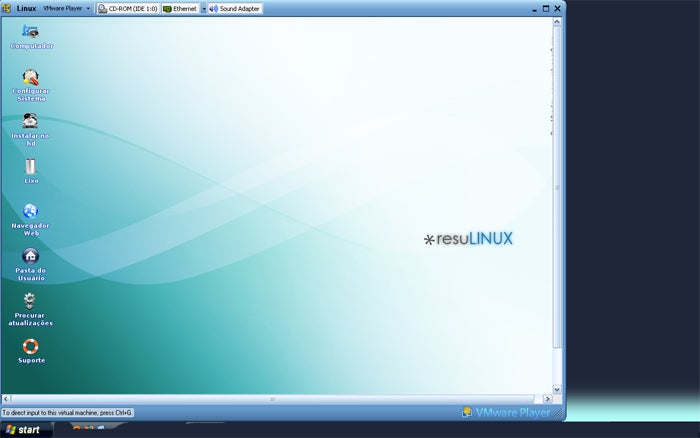Toggle the CD-ROM (IDE 1:0) device
This screenshot has height=438, width=700.
128,8
